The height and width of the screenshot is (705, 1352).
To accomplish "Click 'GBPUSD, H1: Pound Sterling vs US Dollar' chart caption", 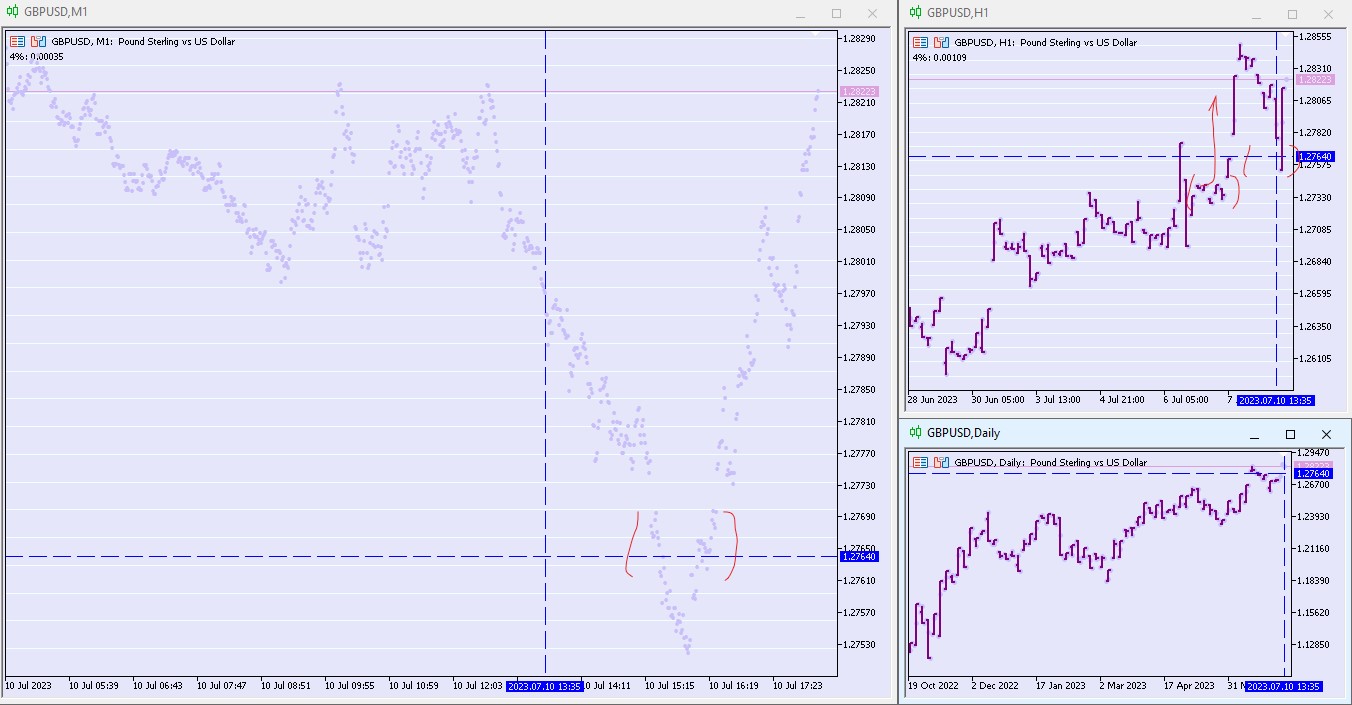I will [x=1045, y=43].
